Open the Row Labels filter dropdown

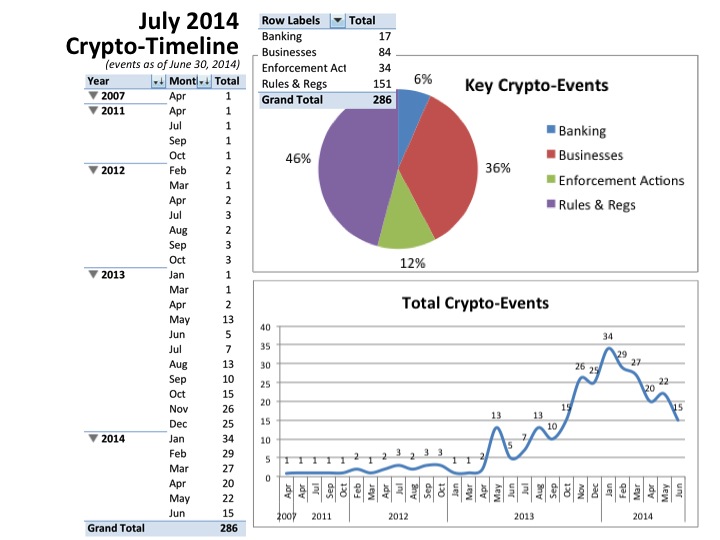pos(337,21)
